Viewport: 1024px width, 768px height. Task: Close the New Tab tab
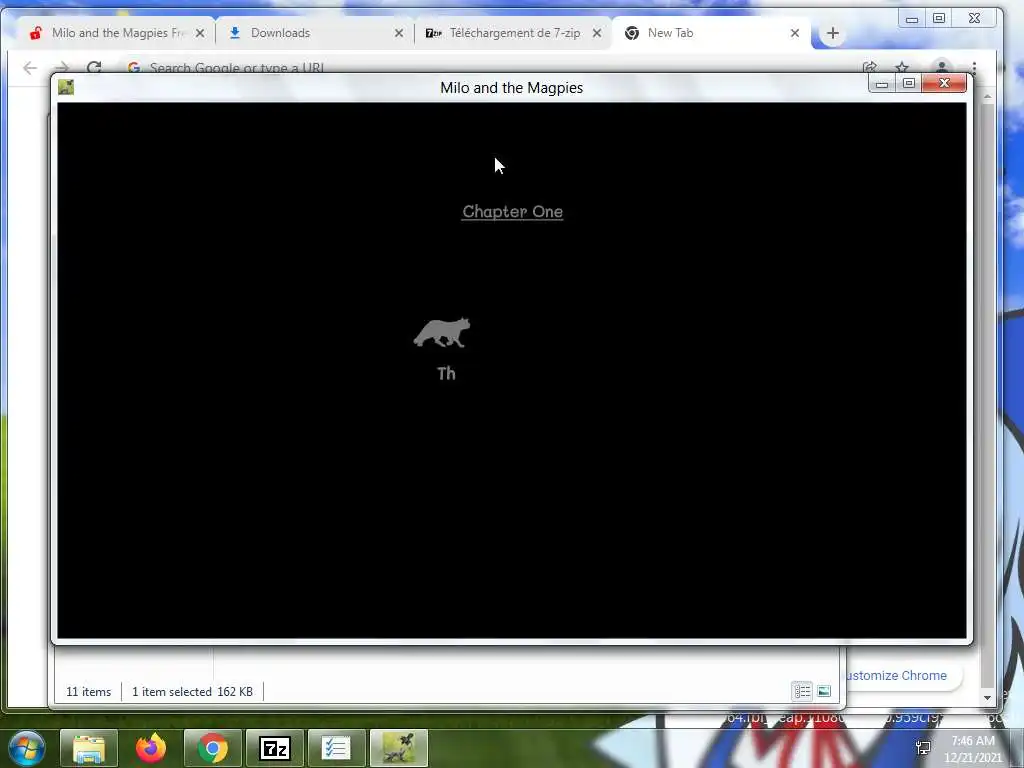(x=795, y=33)
